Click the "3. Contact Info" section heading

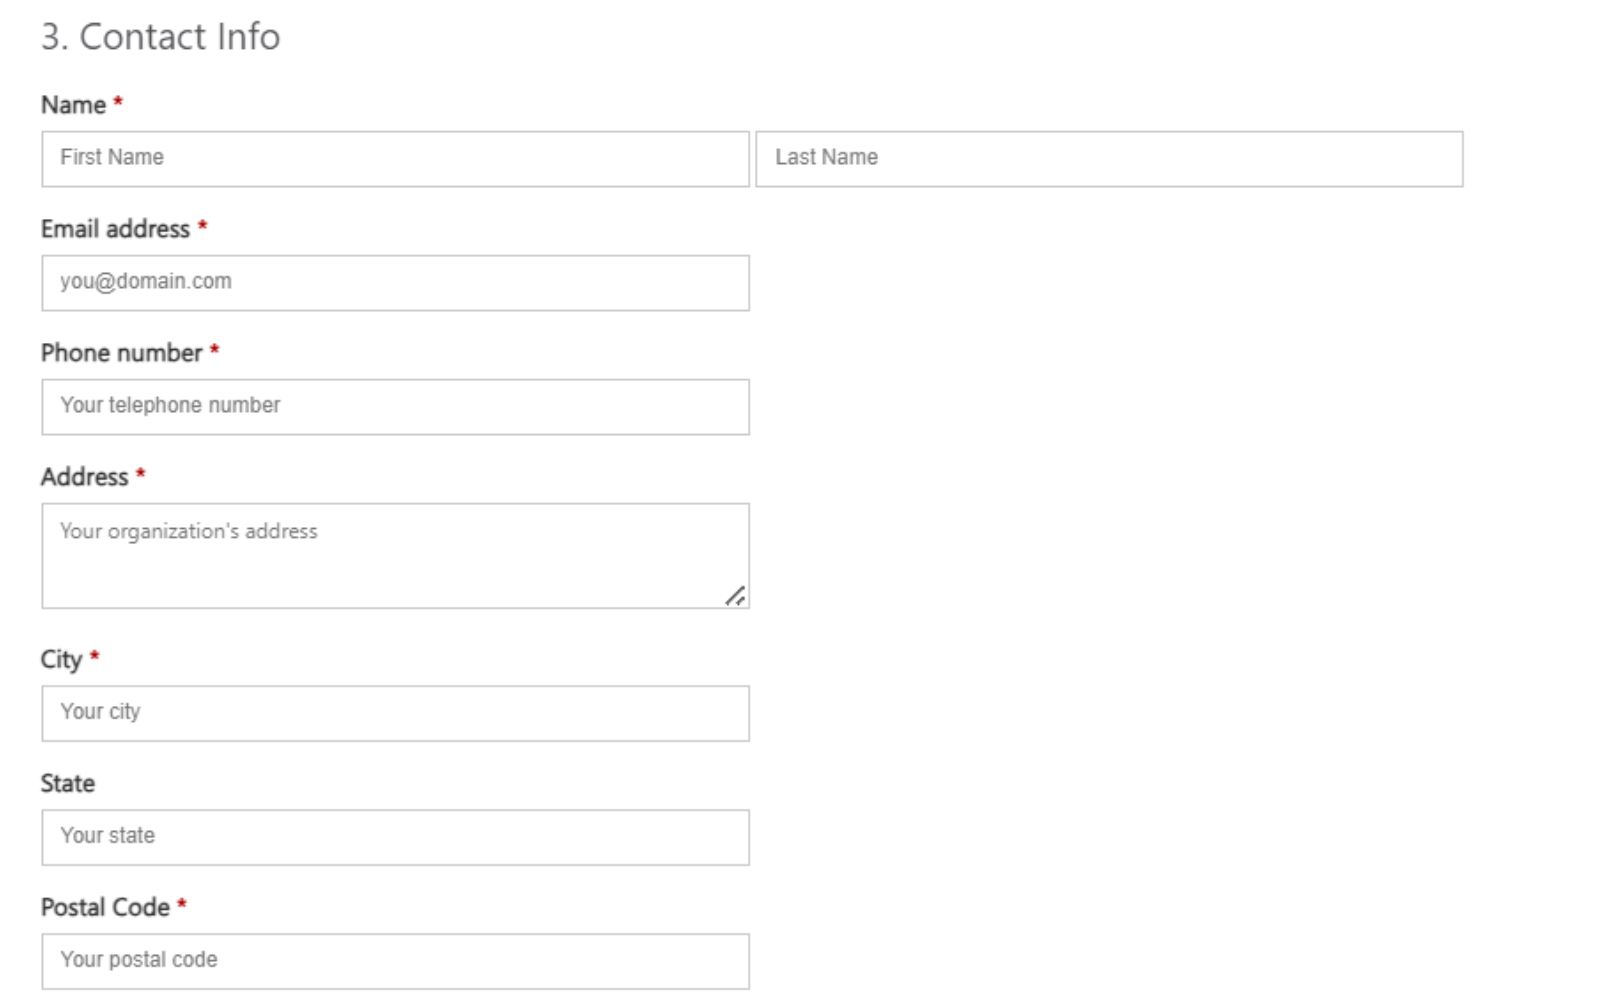point(160,37)
